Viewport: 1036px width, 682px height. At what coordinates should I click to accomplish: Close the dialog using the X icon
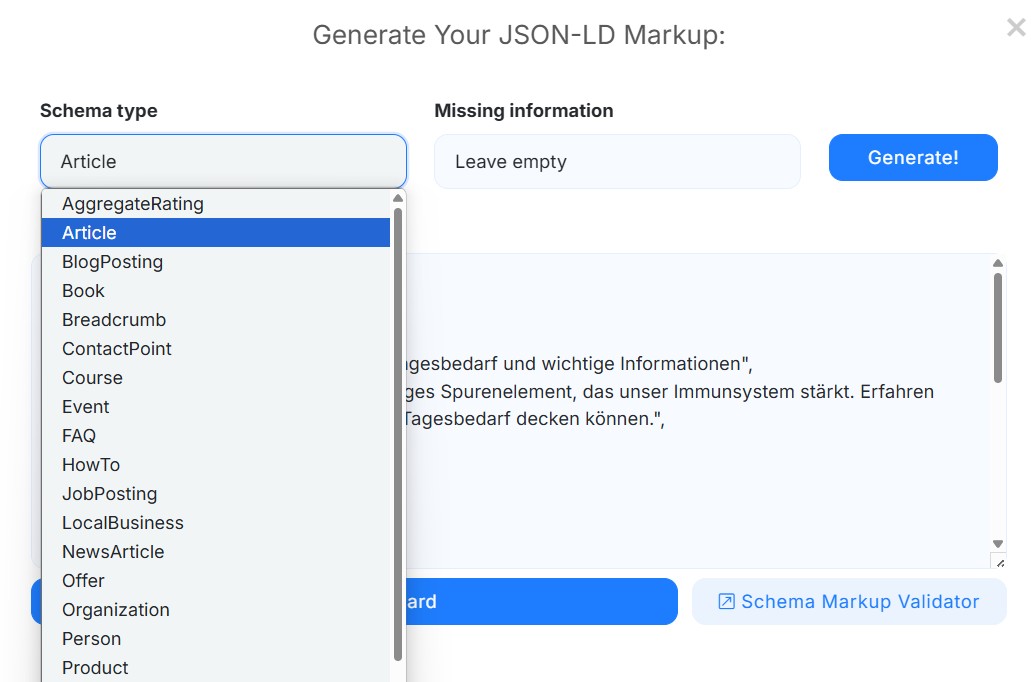pyautogui.click(x=1017, y=28)
